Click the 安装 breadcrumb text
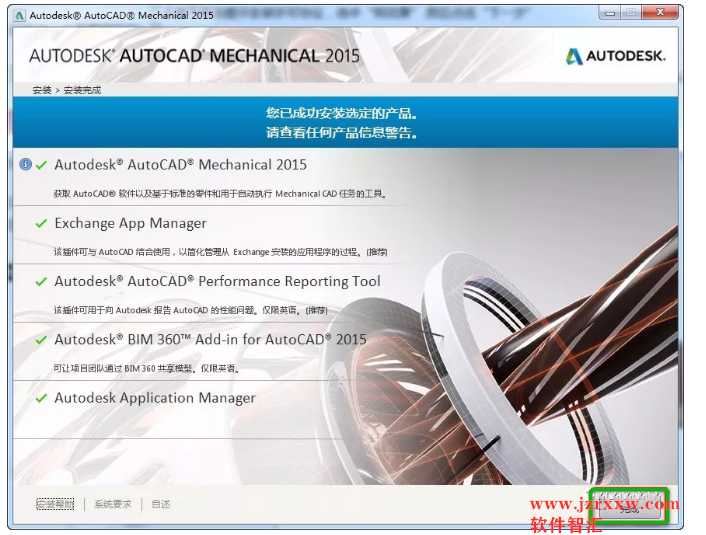This screenshot has height=535, width=706. tap(42, 90)
